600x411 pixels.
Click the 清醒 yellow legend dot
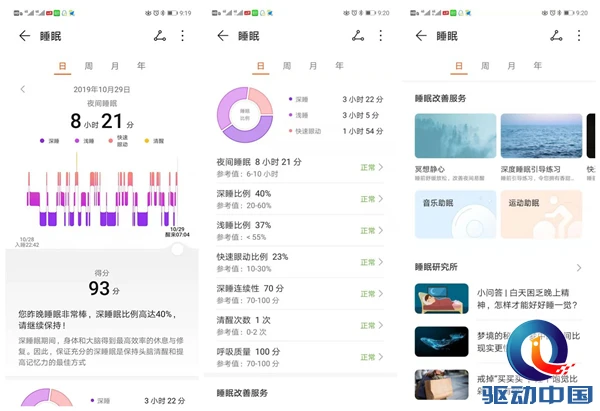tap(147, 141)
